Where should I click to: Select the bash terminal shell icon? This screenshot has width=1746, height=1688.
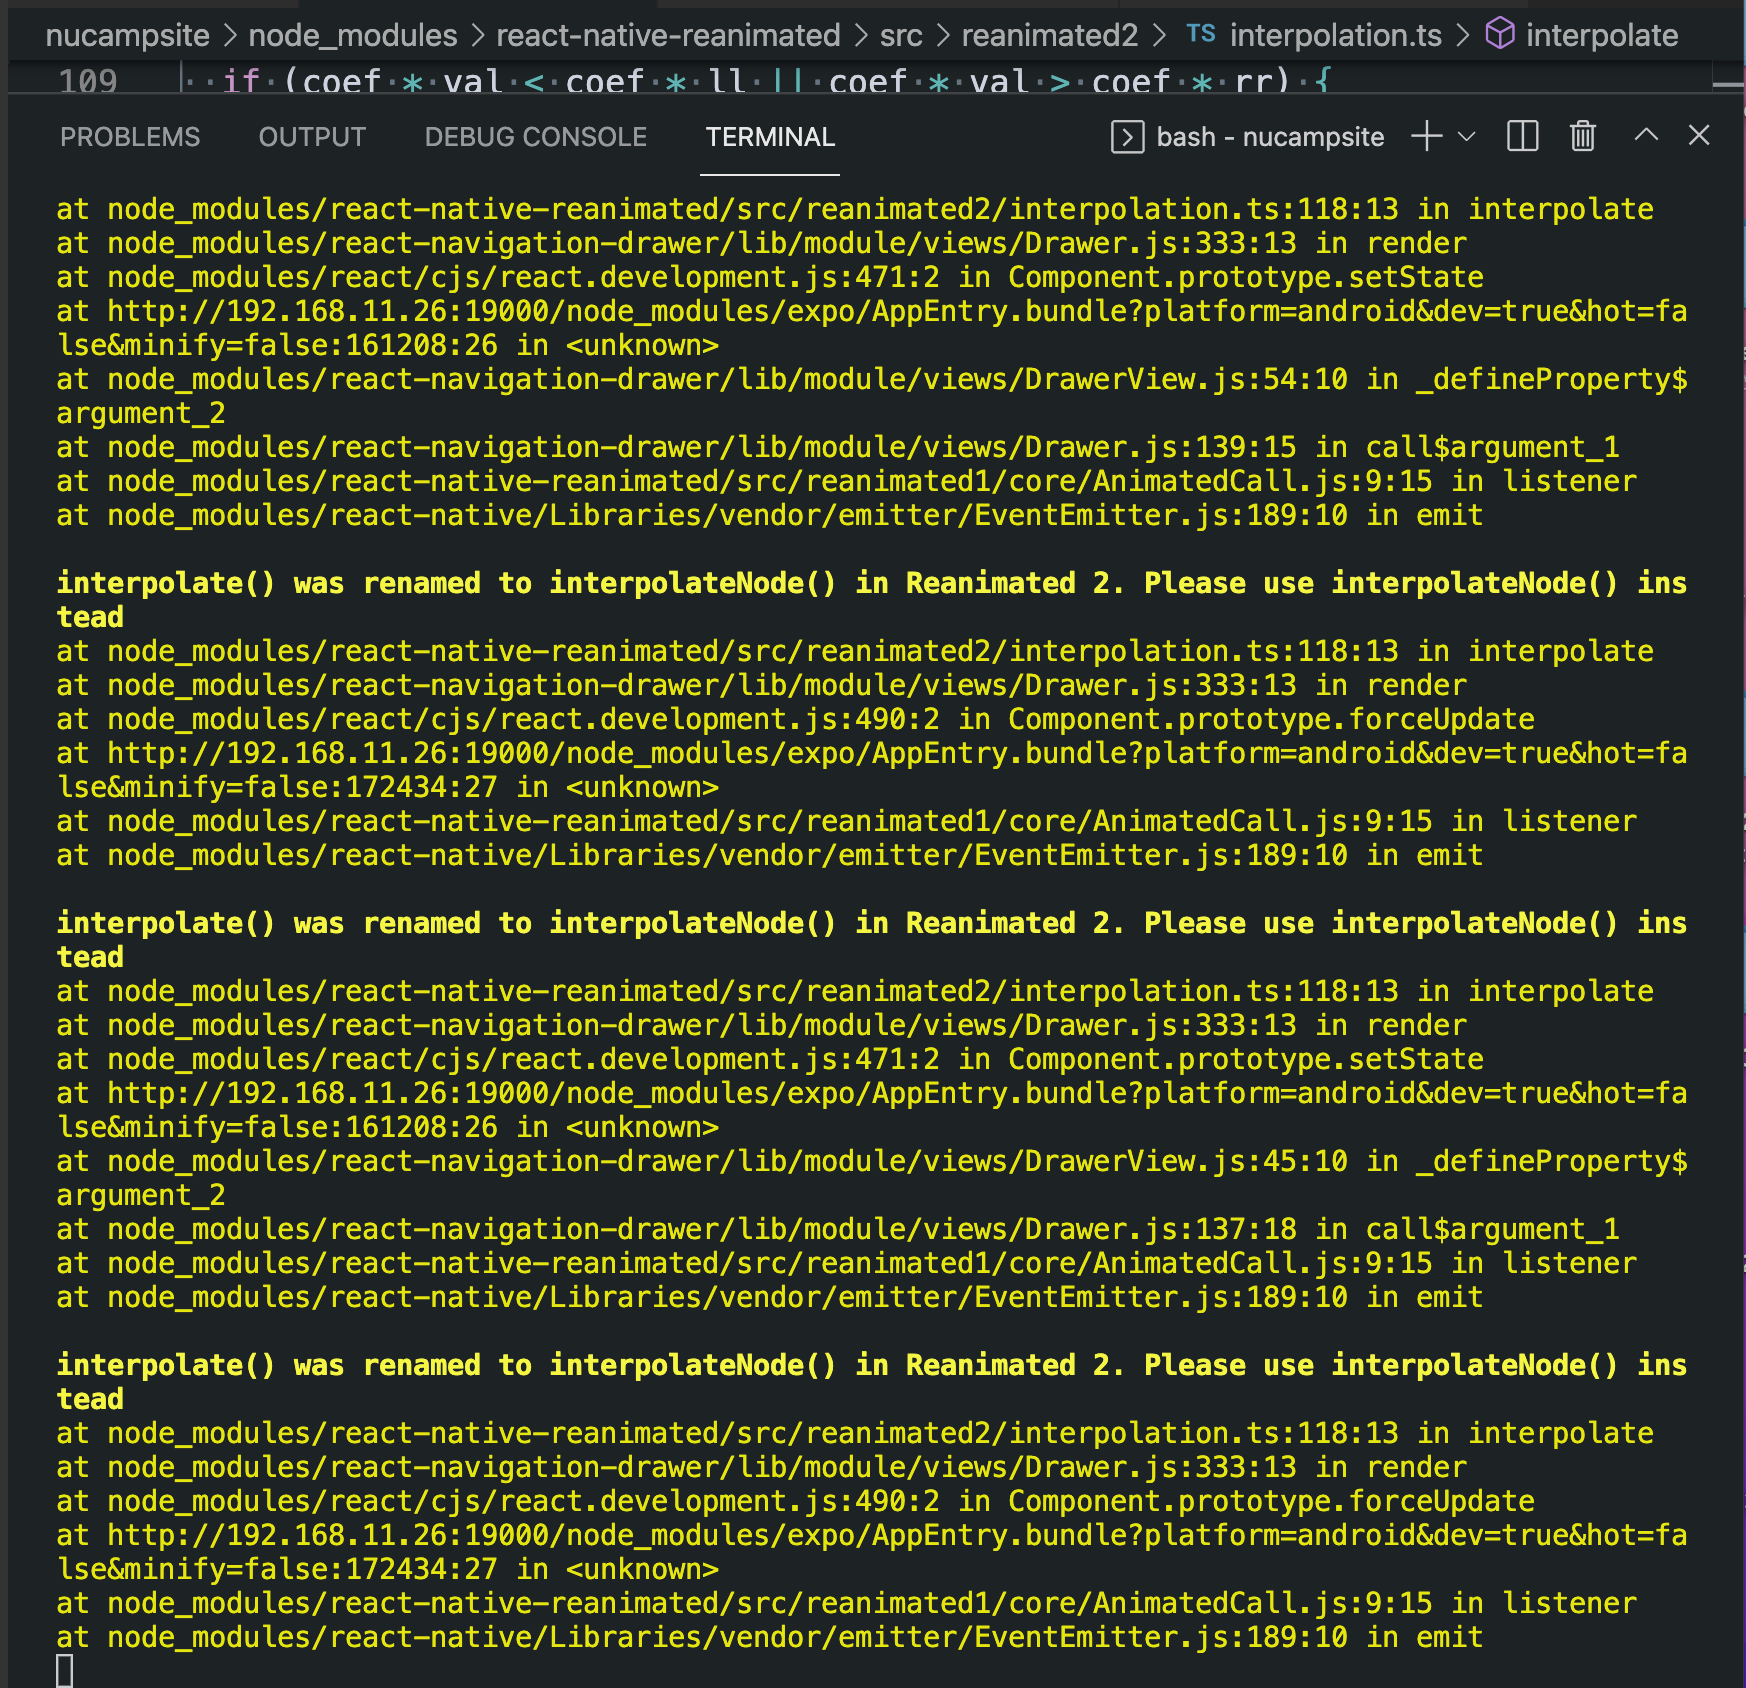pos(1128,137)
